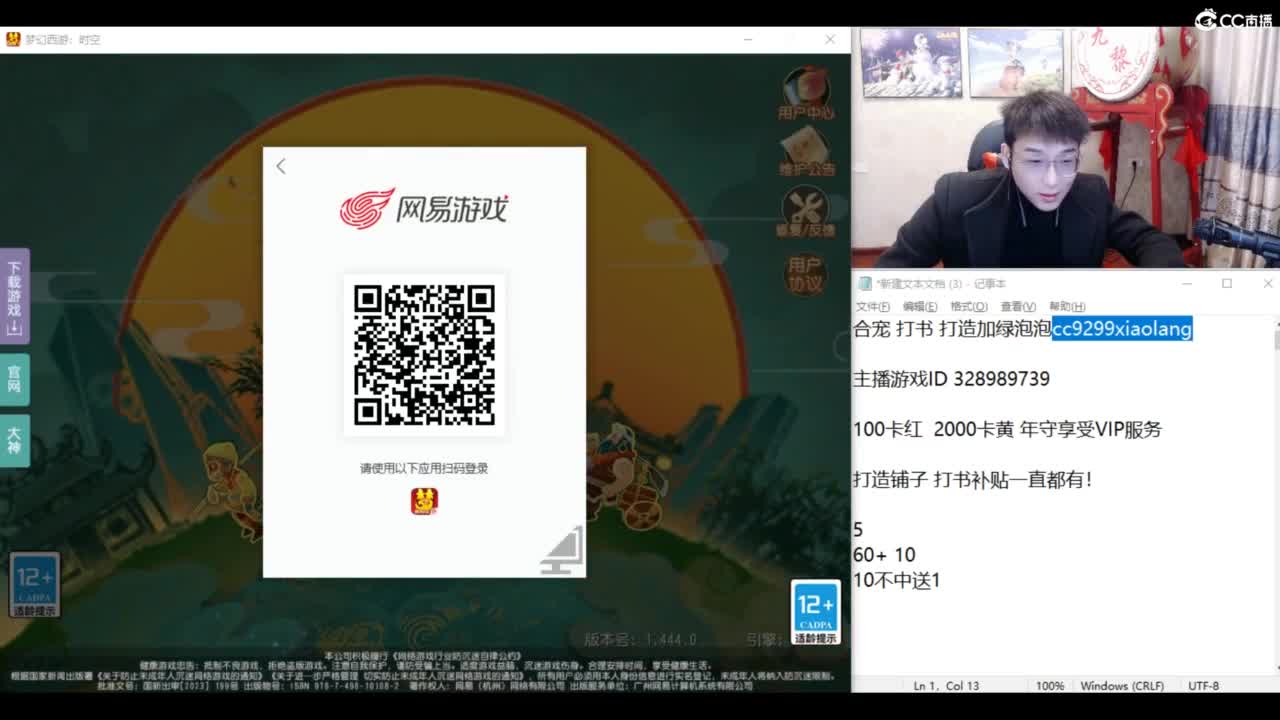
Task: Click the 梦幻西游 app icon below QR code
Action: 424,501
